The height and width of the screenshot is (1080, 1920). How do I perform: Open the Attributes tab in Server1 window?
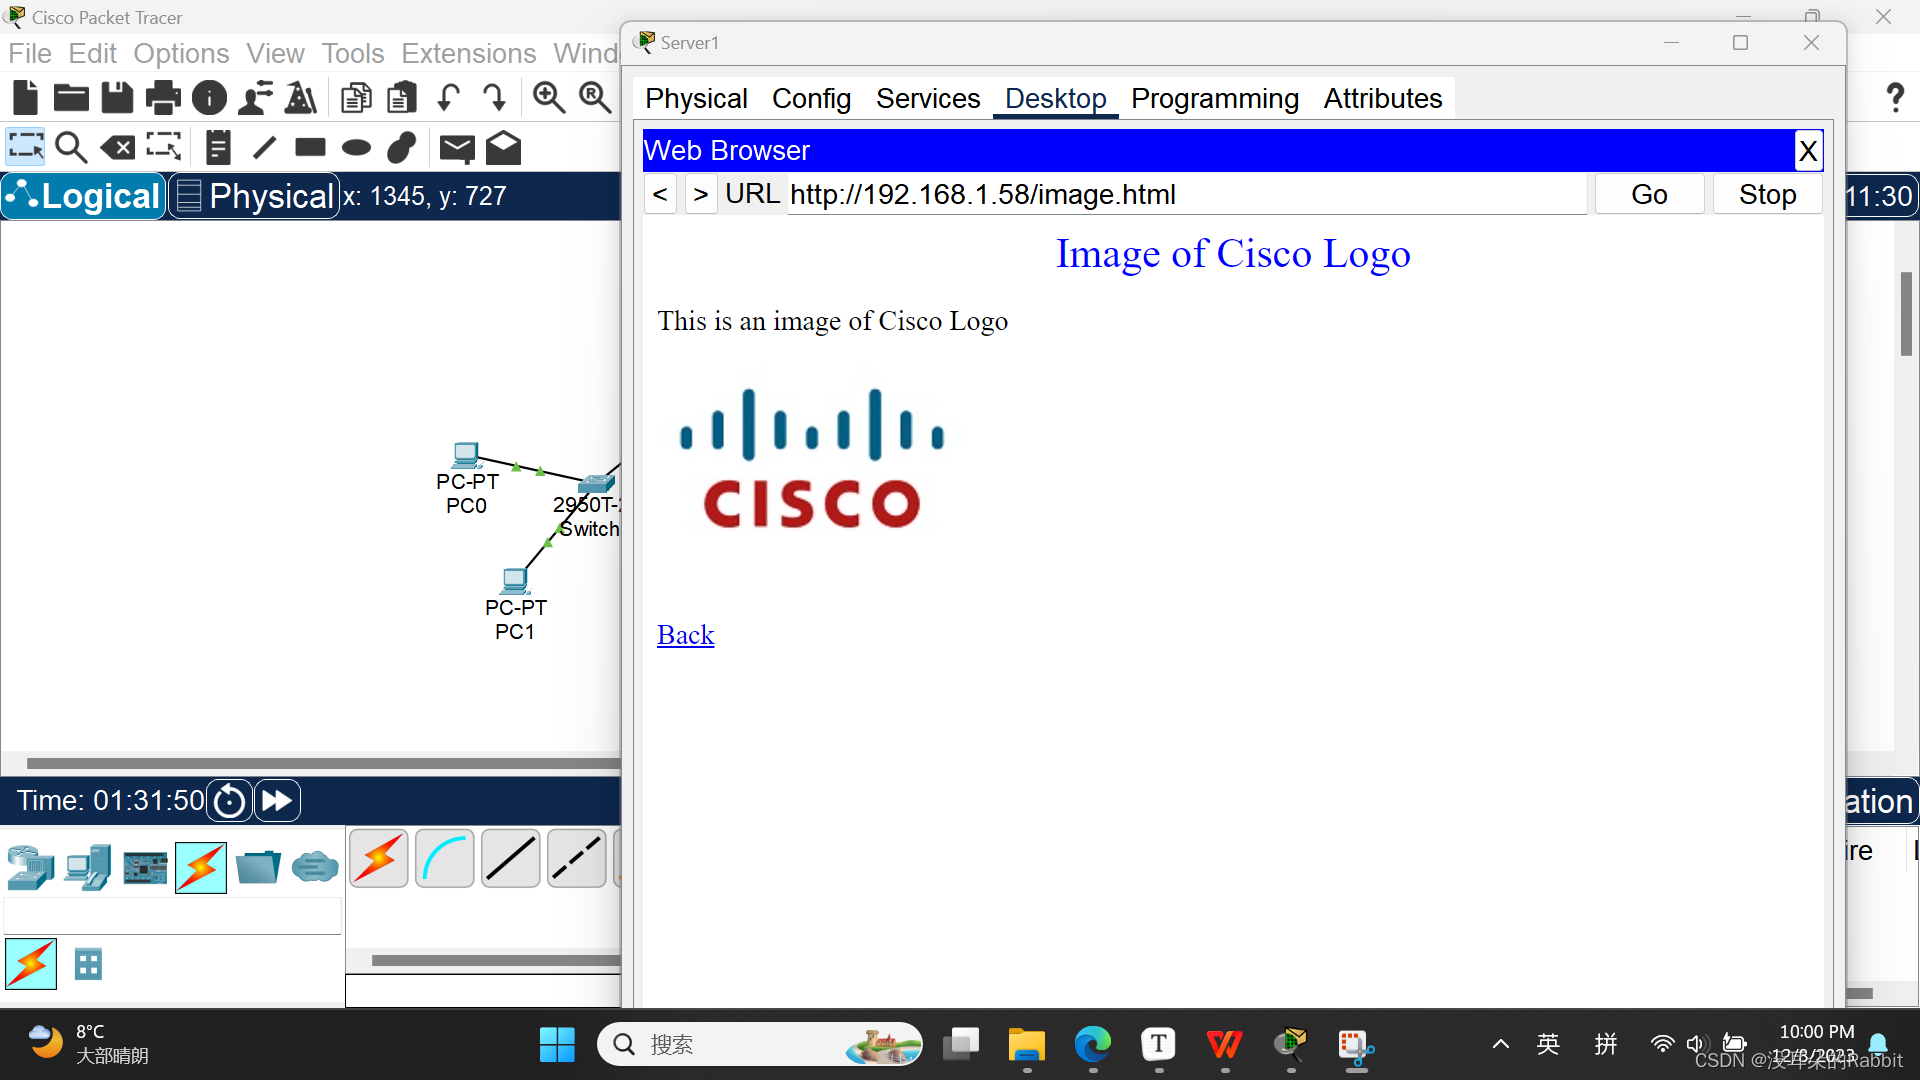pyautogui.click(x=1383, y=98)
